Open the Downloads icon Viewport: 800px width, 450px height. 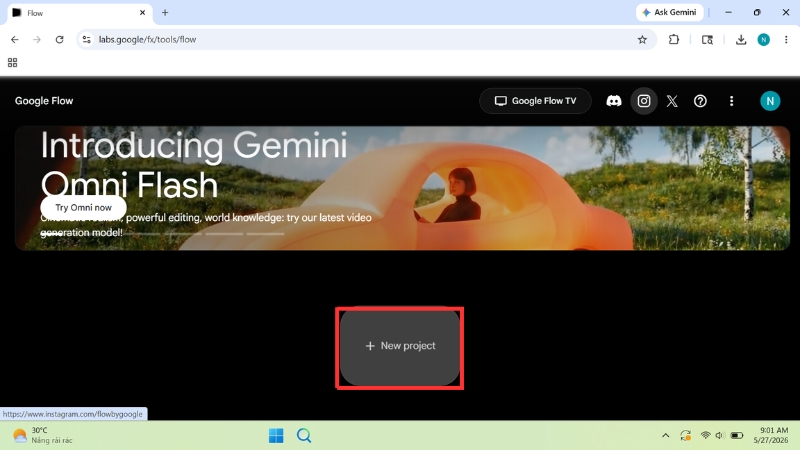741,39
